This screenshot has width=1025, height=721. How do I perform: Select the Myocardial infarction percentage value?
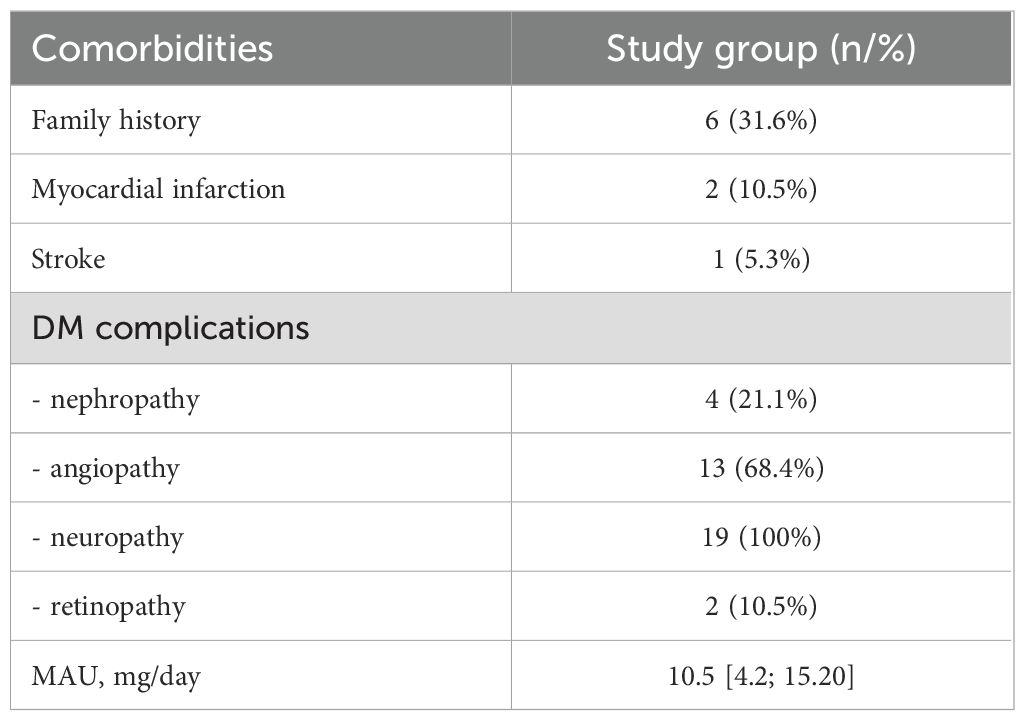(x=761, y=189)
